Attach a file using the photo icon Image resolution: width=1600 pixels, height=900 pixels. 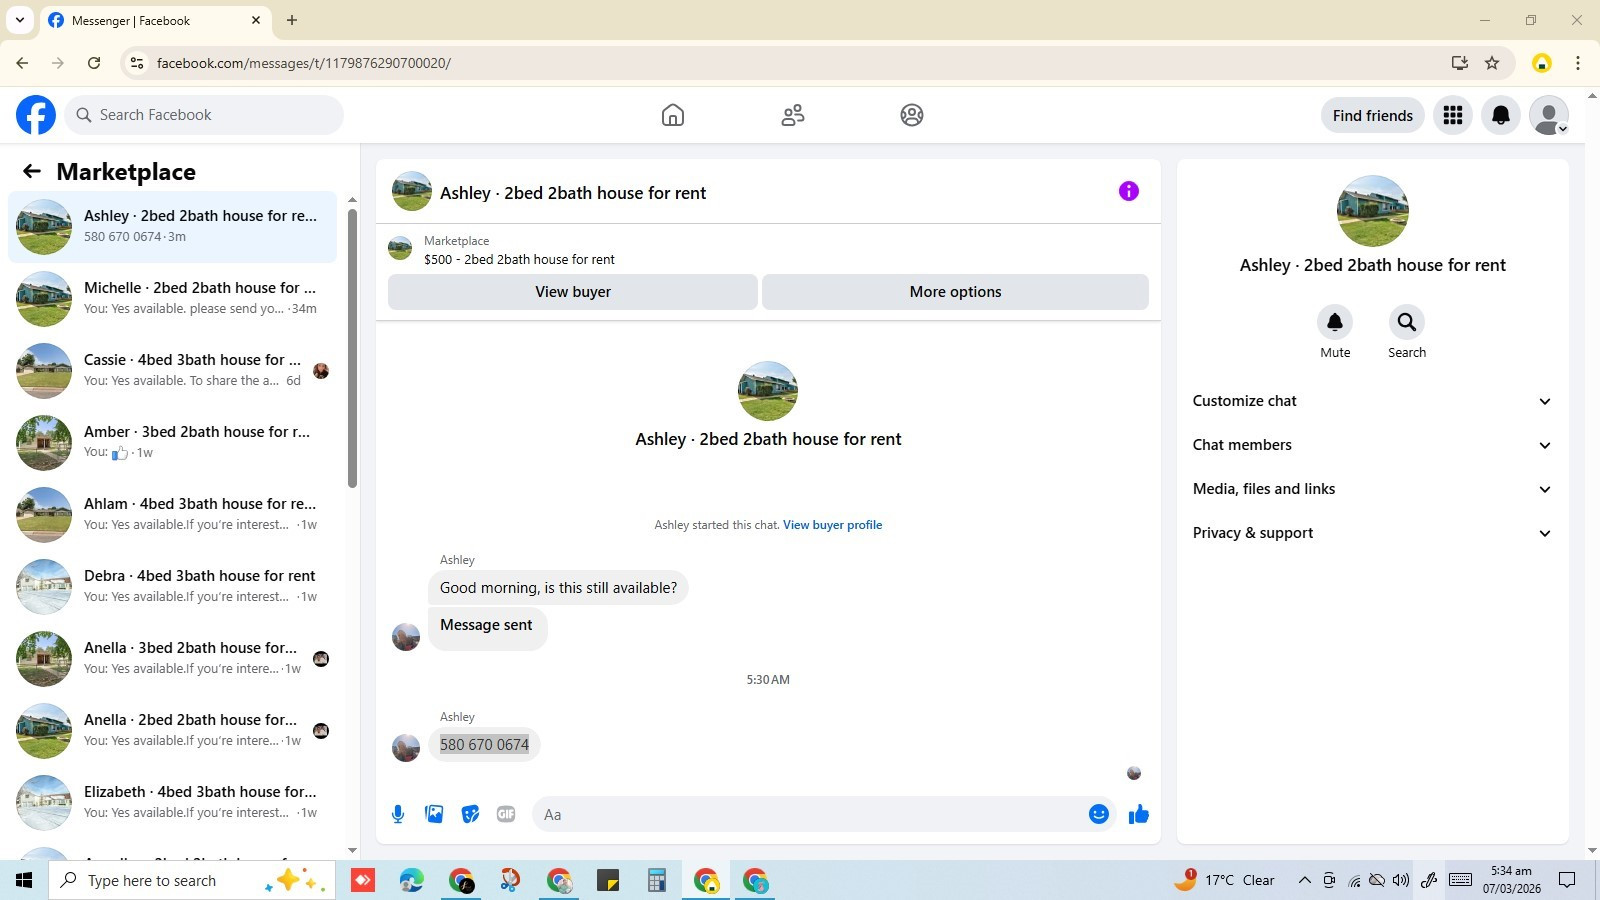point(434,814)
